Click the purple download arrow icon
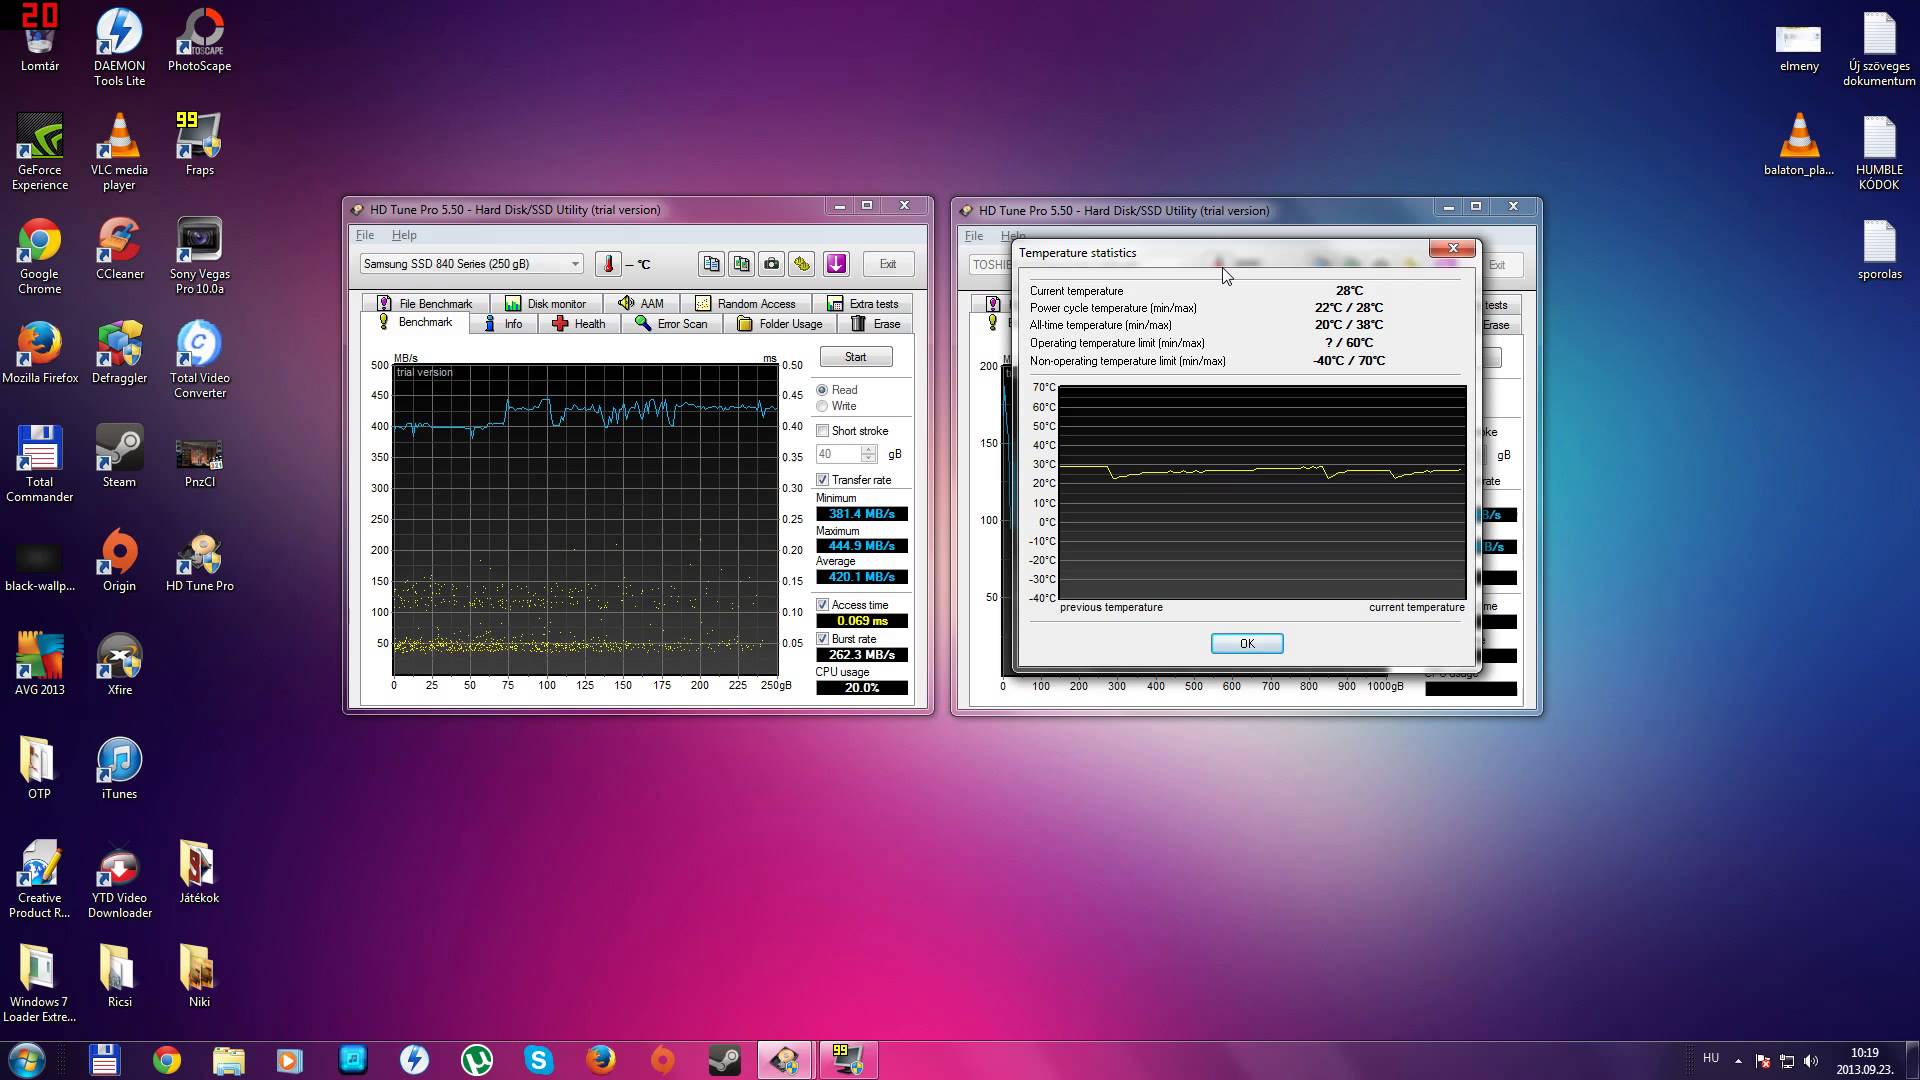 tap(836, 264)
